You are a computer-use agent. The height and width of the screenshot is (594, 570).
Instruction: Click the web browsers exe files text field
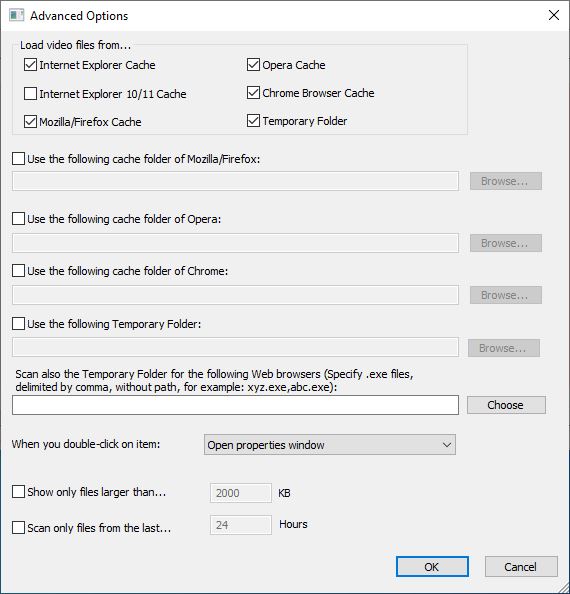235,405
